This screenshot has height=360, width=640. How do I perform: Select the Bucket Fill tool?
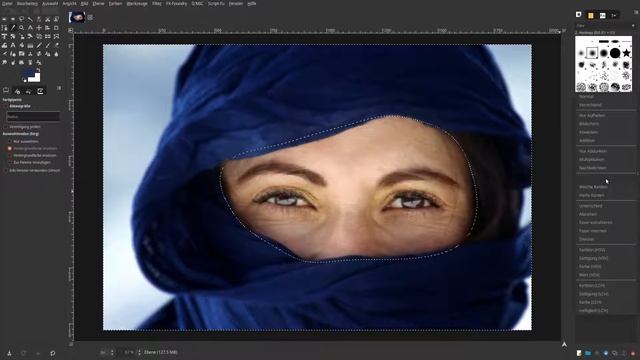pyautogui.click(x=21, y=45)
